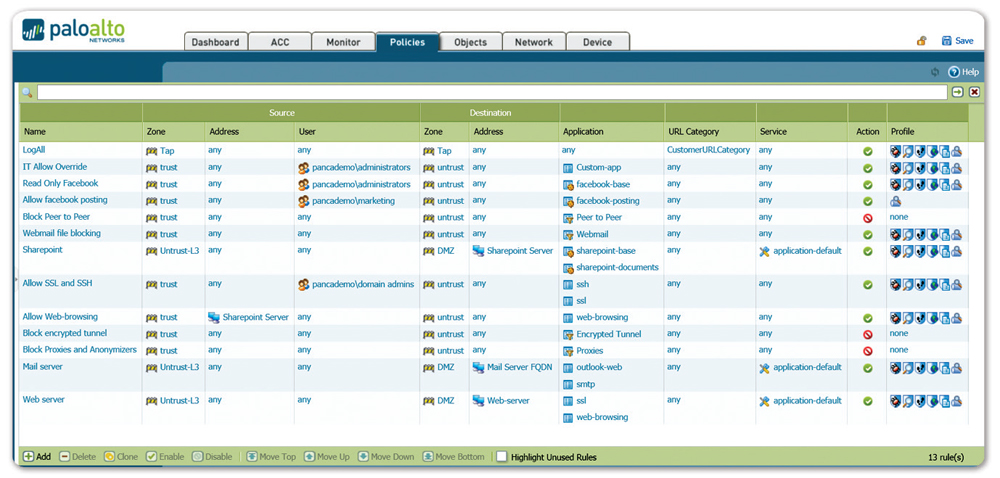Click the facebook-posting application link
The width and height of the screenshot is (1000, 478).
pyautogui.click(x=607, y=201)
